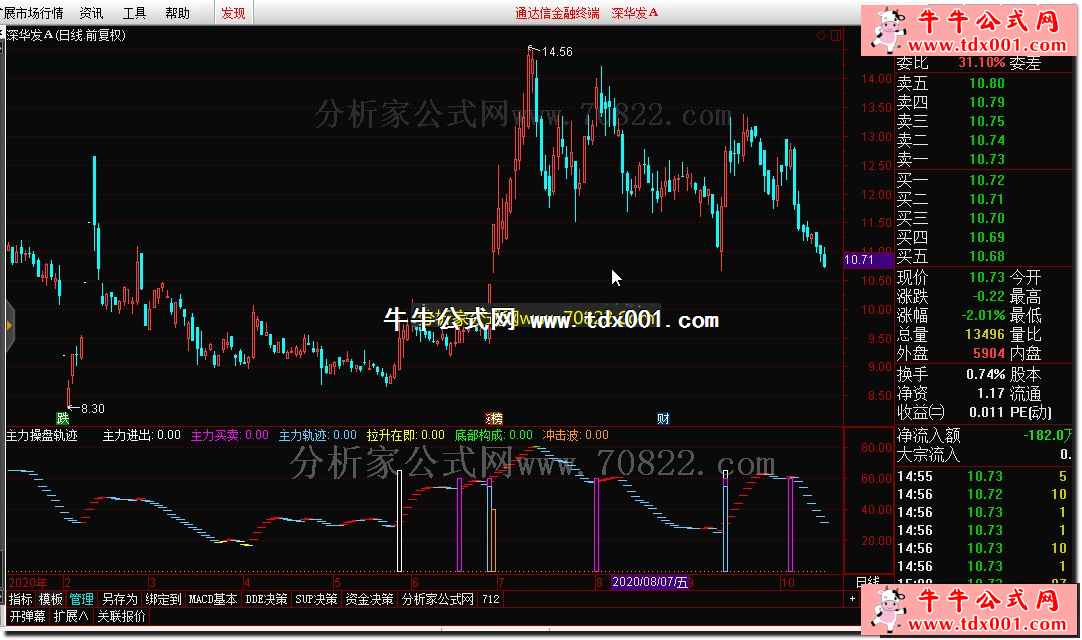Screen dimensions: 1082x640
Task: Switch to the 分析家公式网 tab
Action: [x=437, y=599]
